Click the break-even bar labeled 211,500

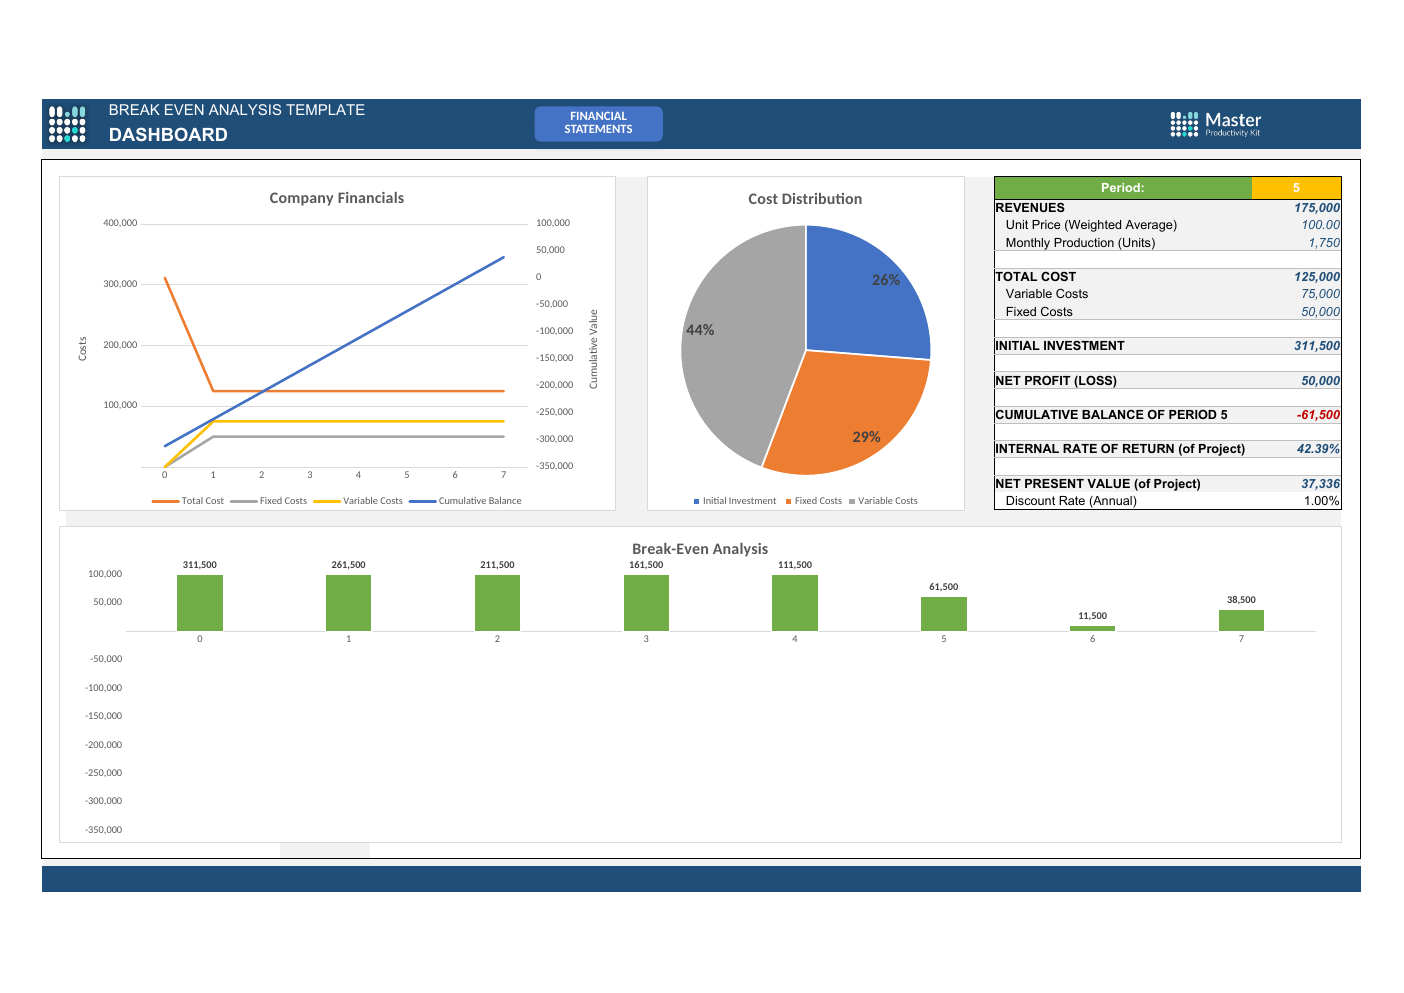point(497,603)
